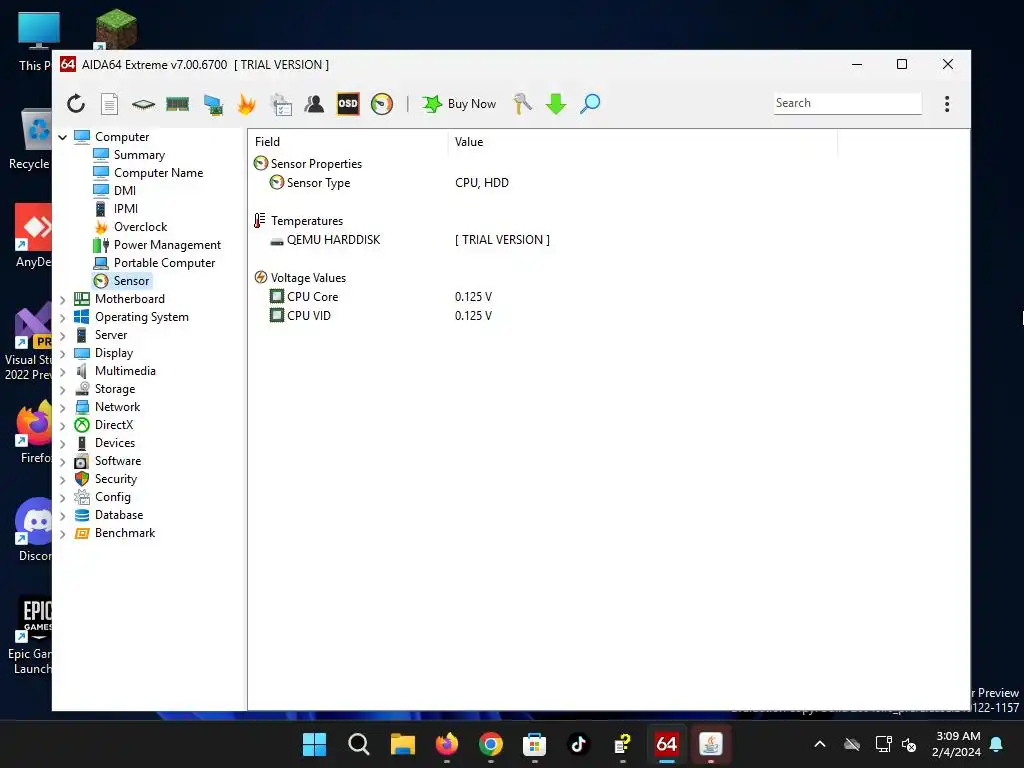
Task: Open the Discord desktop shortcut
Action: click(34, 530)
